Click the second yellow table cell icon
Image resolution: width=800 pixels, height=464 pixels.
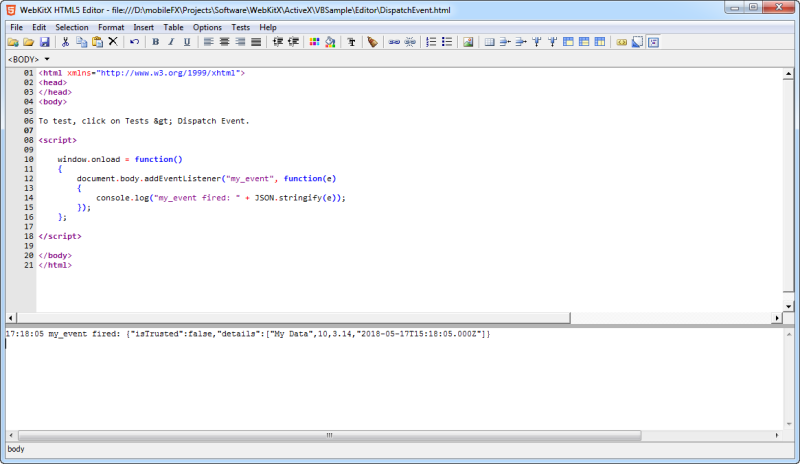point(584,42)
